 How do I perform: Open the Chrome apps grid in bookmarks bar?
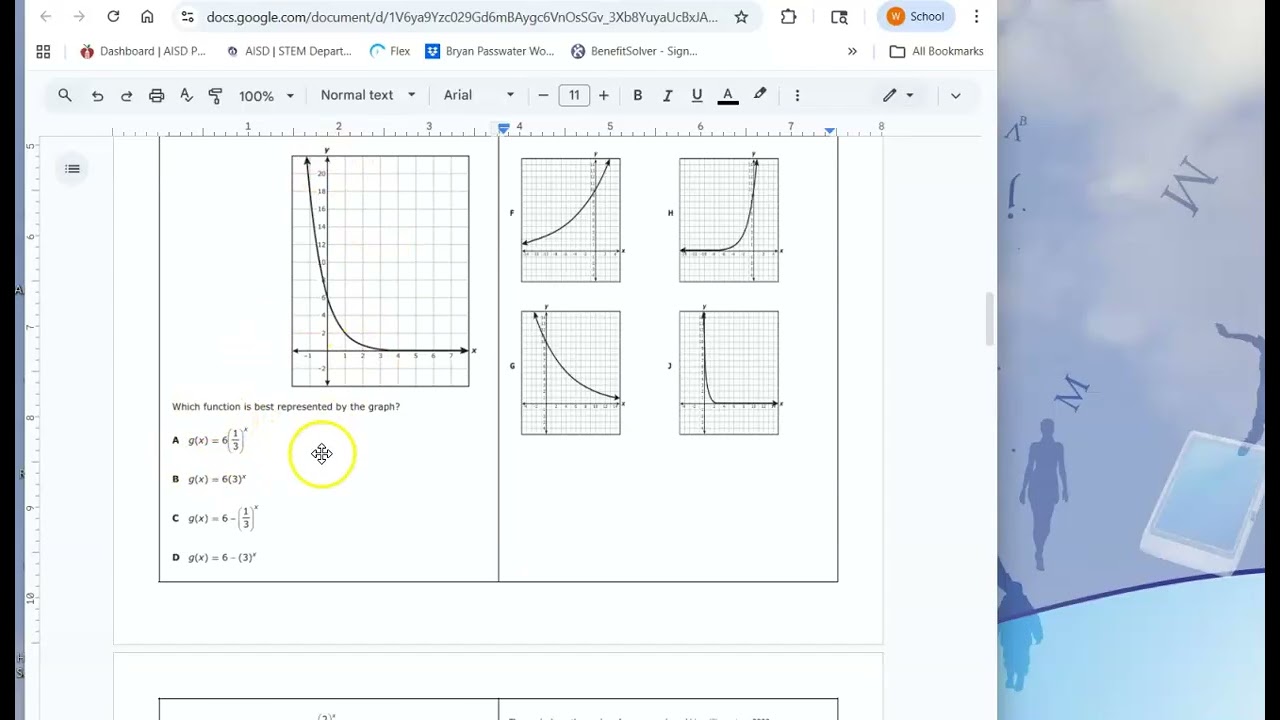point(43,51)
